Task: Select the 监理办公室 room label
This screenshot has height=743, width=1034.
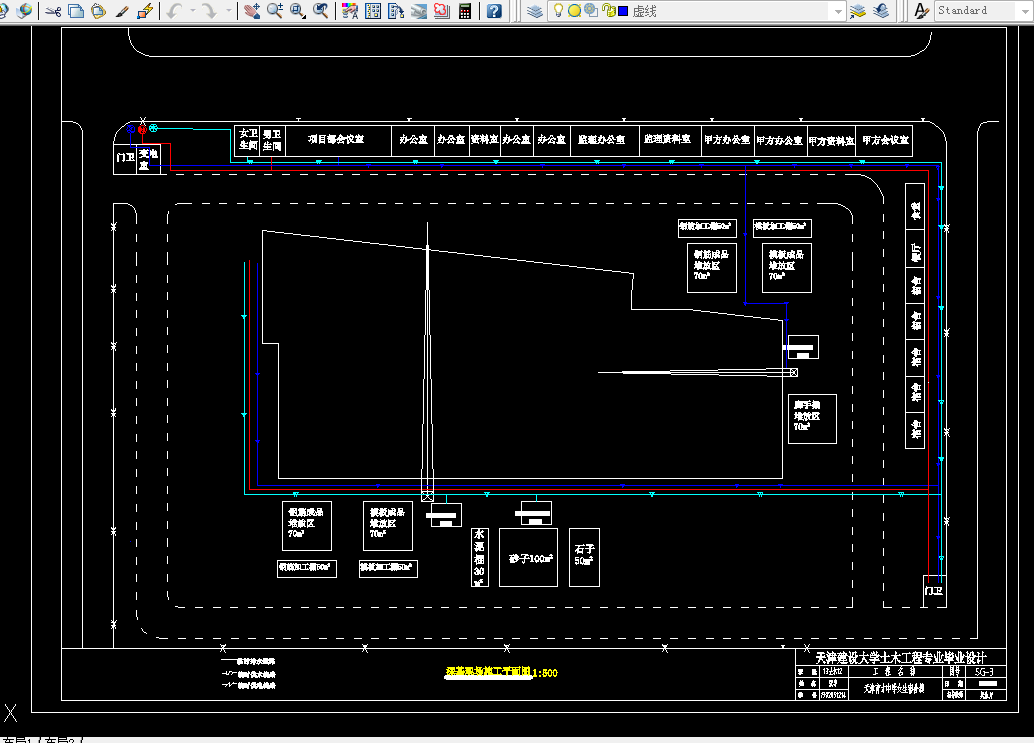Action: coord(601,140)
